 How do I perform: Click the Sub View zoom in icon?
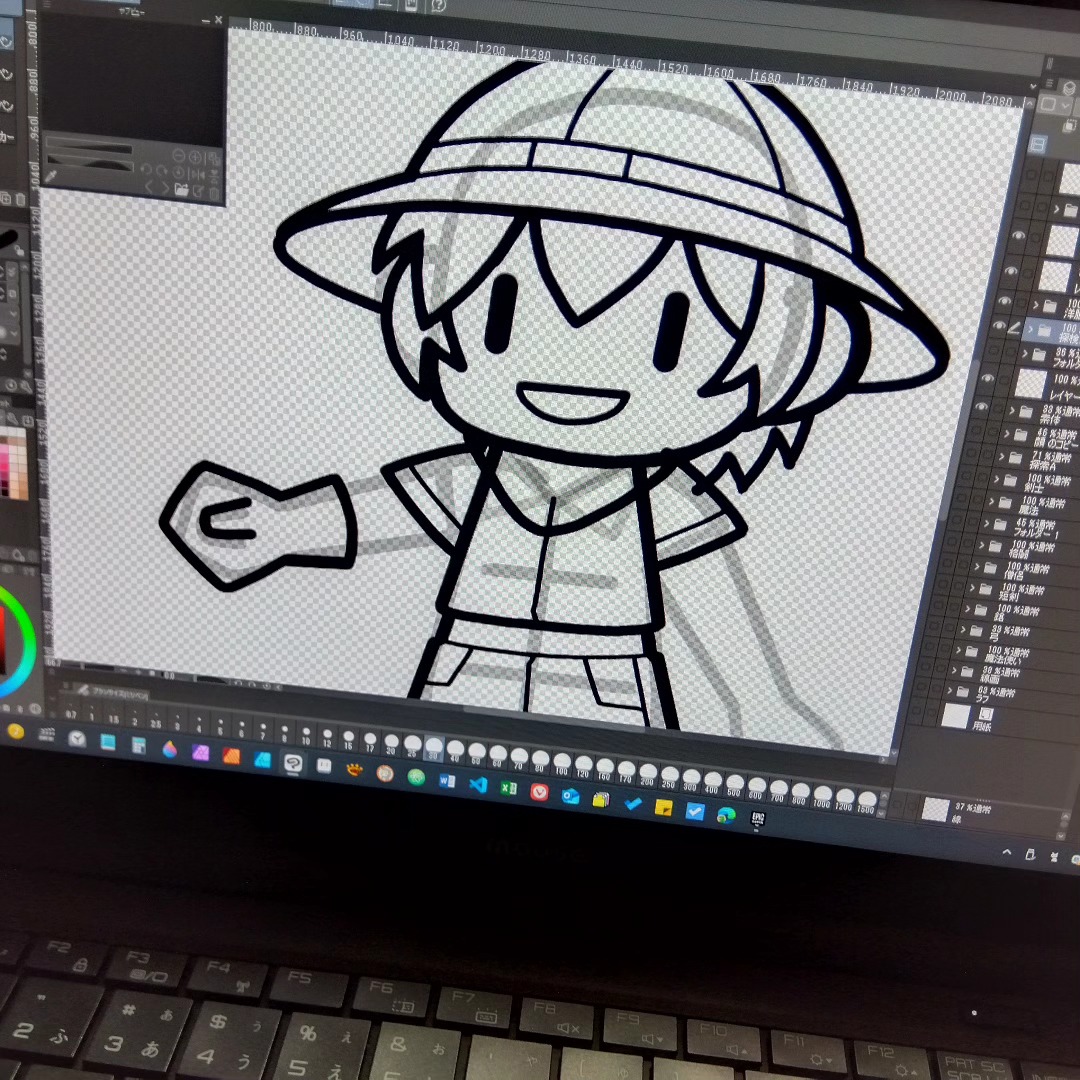pyautogui.click(x=195, y=157)
